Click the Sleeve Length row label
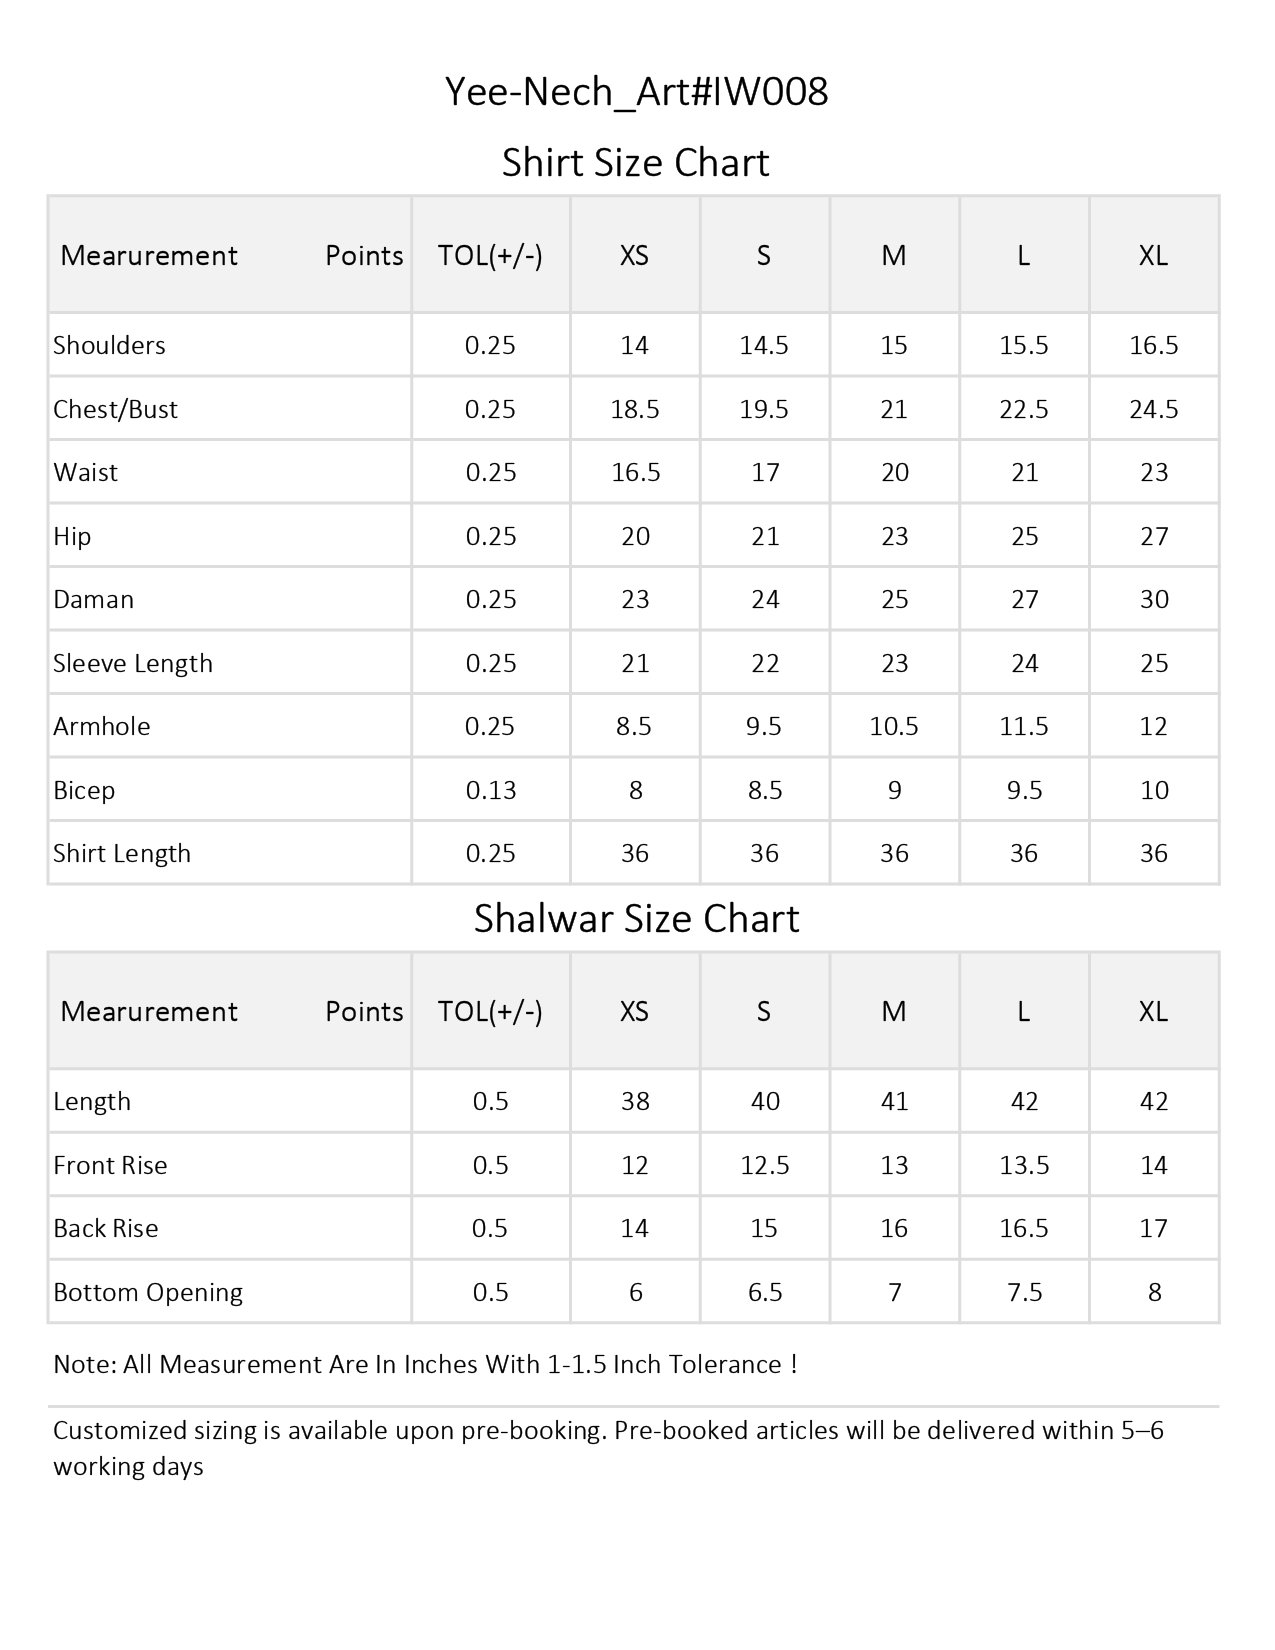The width and height of the screenshot is (1275, 1650). [133, 663]
